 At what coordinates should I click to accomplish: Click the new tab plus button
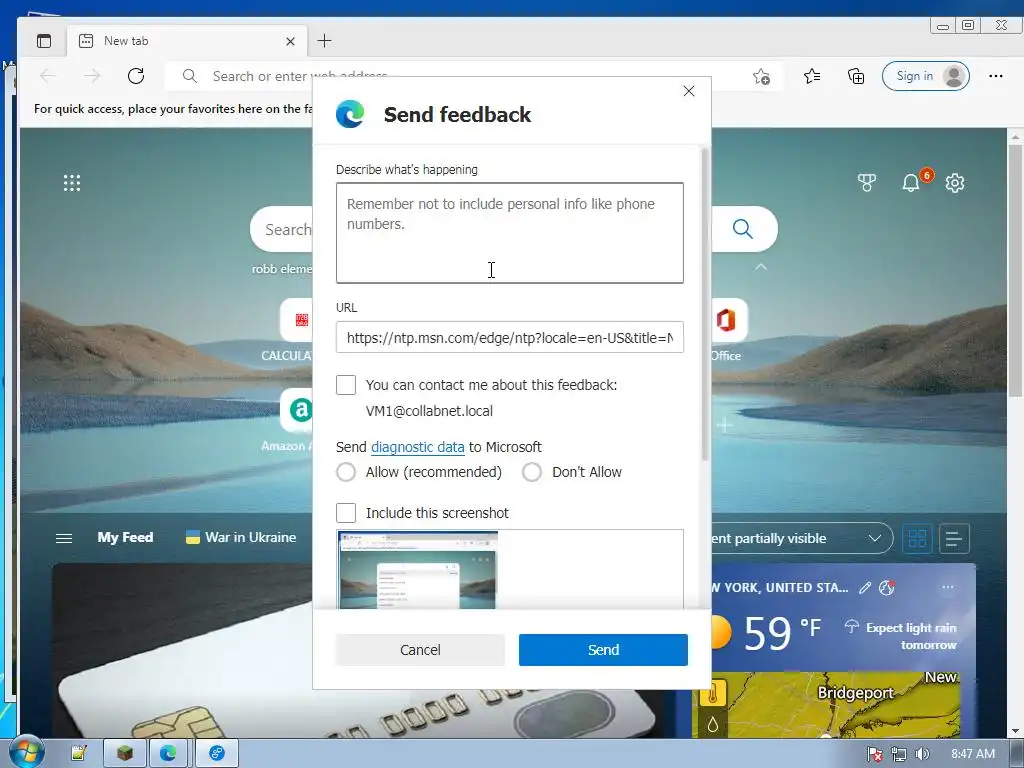[324, 41]
